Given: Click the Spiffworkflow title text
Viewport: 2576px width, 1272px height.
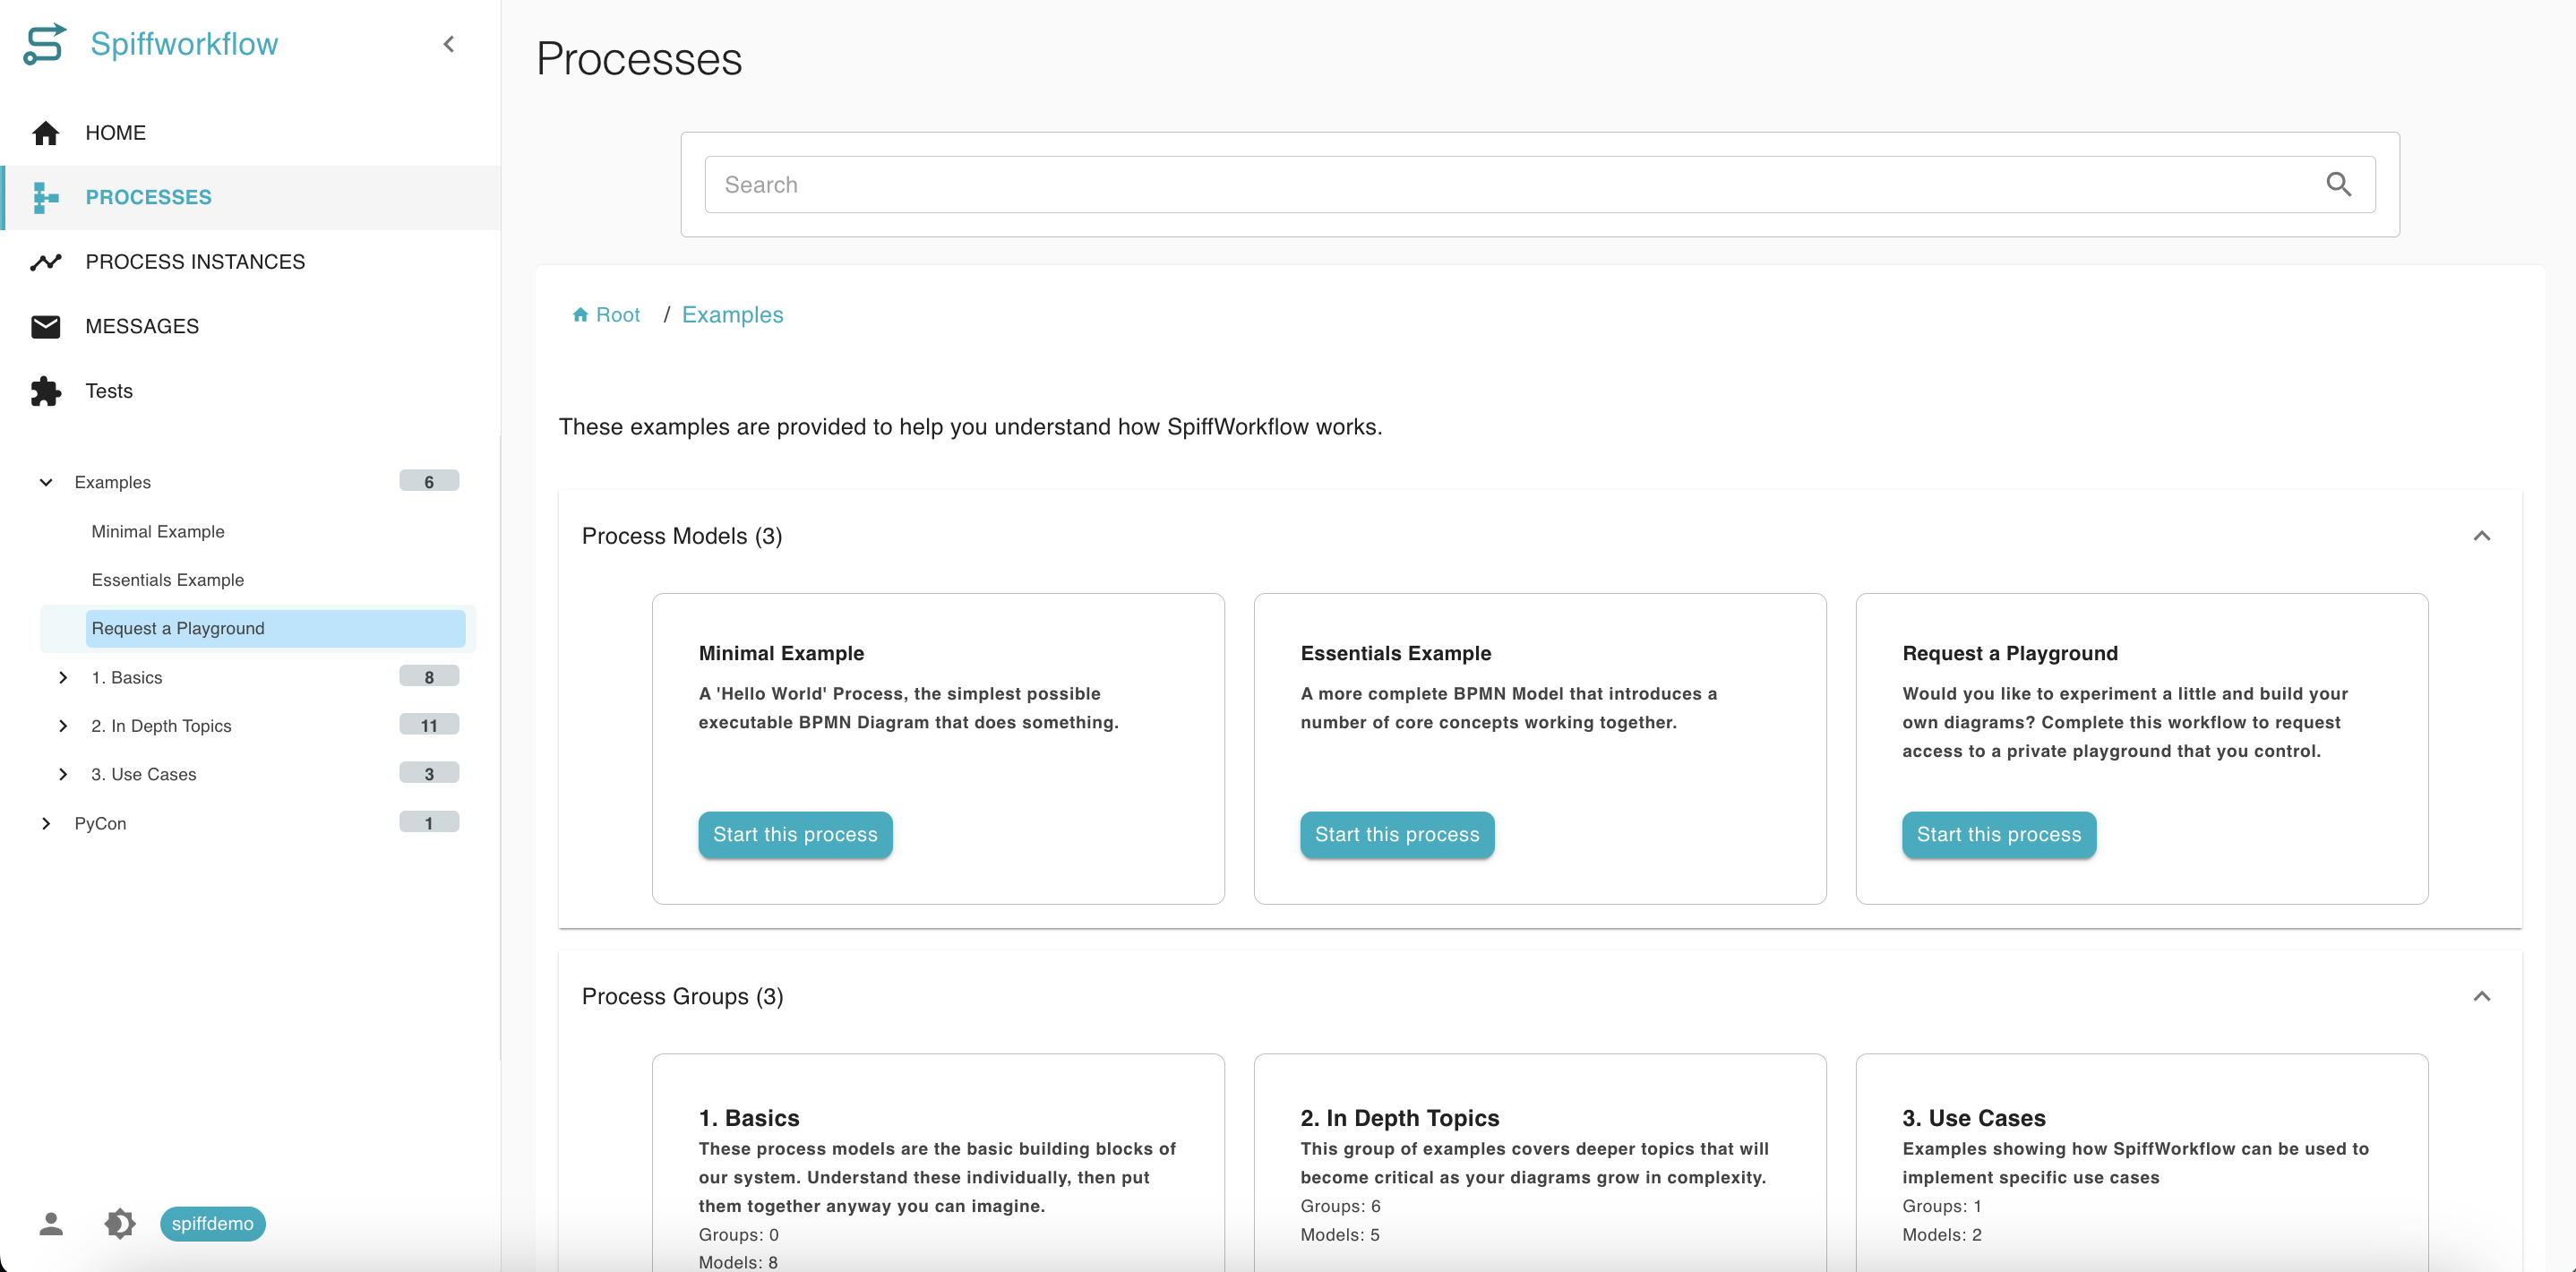Looking at the screenshot, I should point(184,44).
